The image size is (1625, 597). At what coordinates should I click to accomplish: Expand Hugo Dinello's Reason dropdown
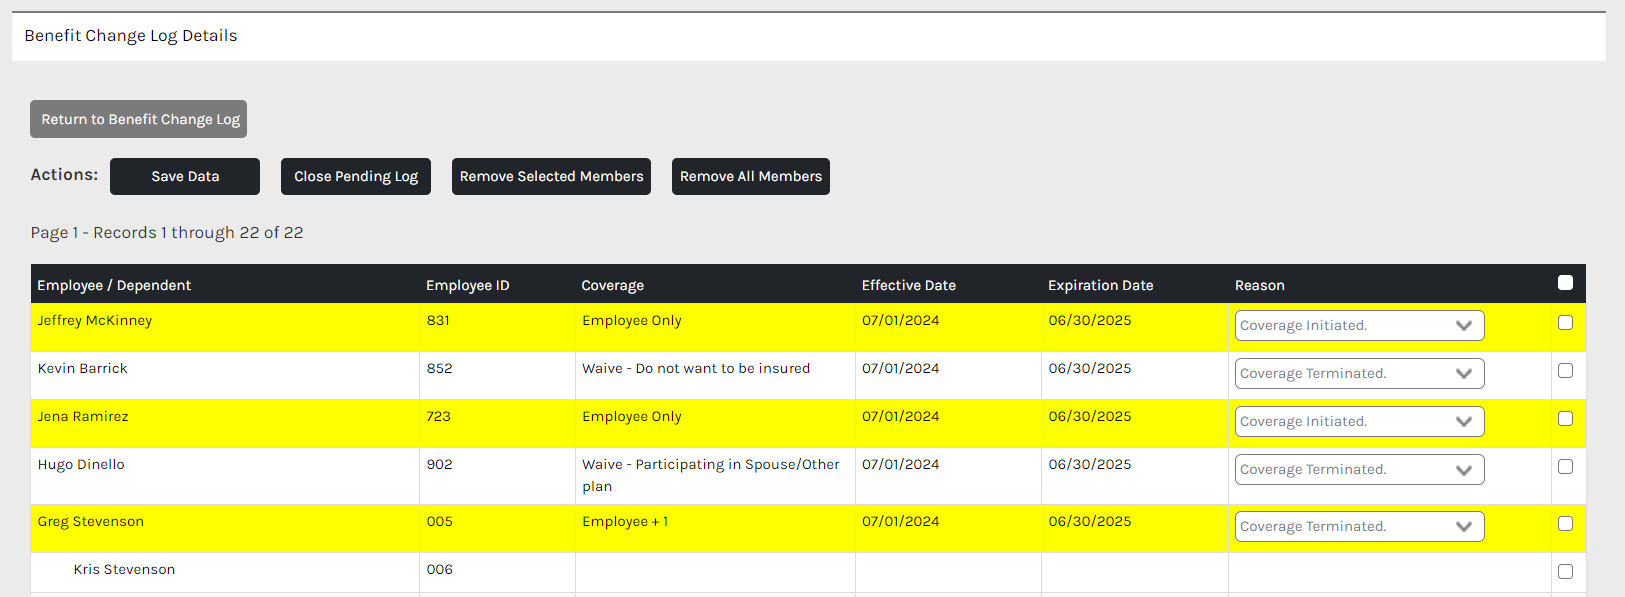pyautogui.click(x=1359, y=470)
